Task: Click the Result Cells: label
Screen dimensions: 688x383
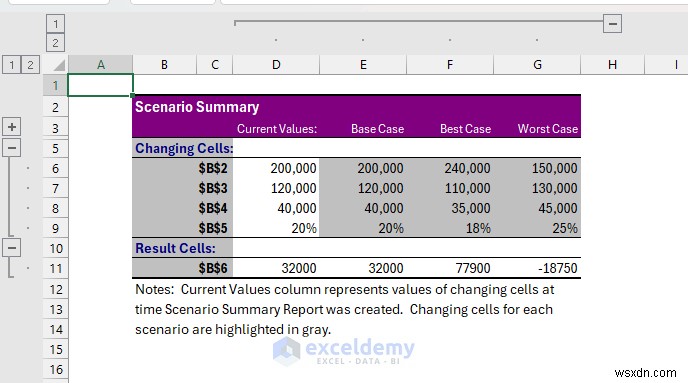Action: click(175, 248)
